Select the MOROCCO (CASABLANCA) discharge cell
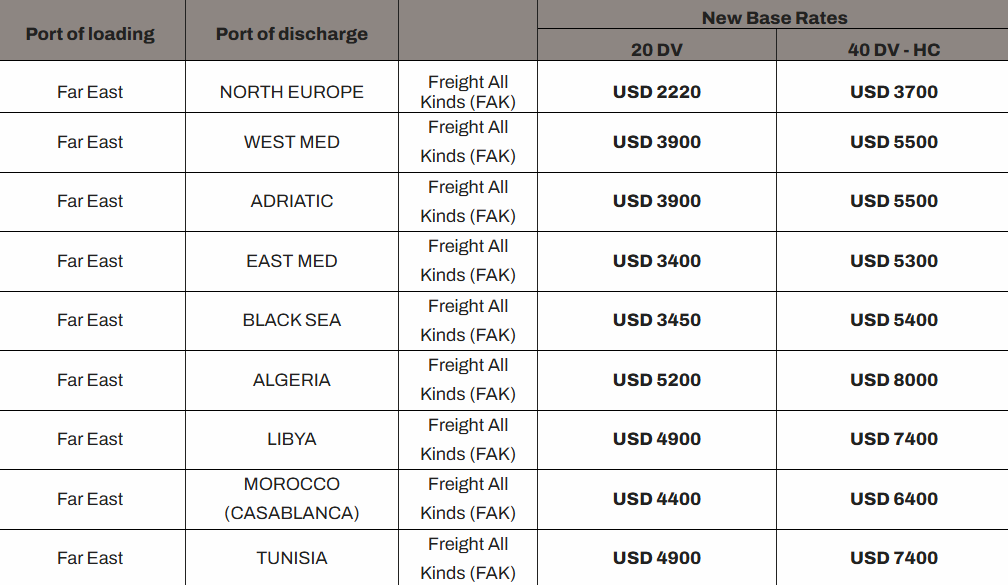The image size is (1008, 585). tap(291, 498)
